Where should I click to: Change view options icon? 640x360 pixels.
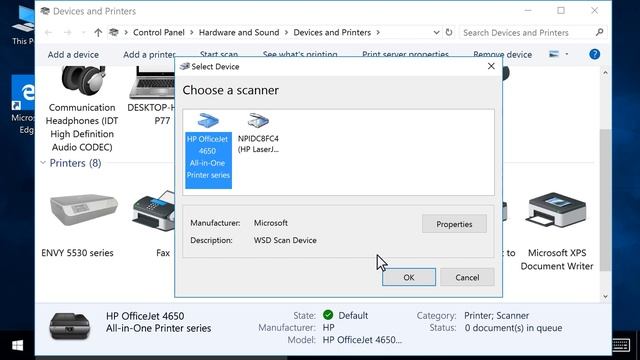[554, 54]
